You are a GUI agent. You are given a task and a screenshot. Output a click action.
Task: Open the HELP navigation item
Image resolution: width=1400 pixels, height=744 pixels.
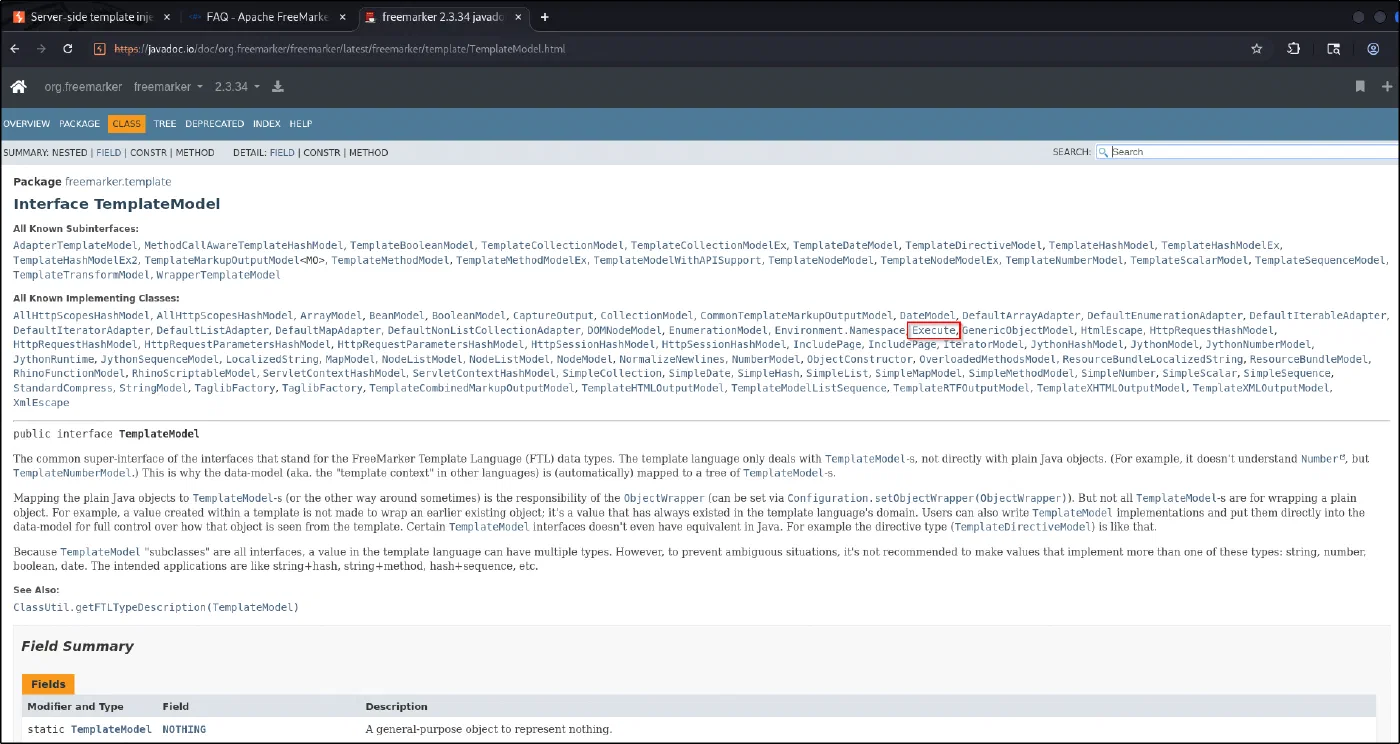tap(301, 124)
